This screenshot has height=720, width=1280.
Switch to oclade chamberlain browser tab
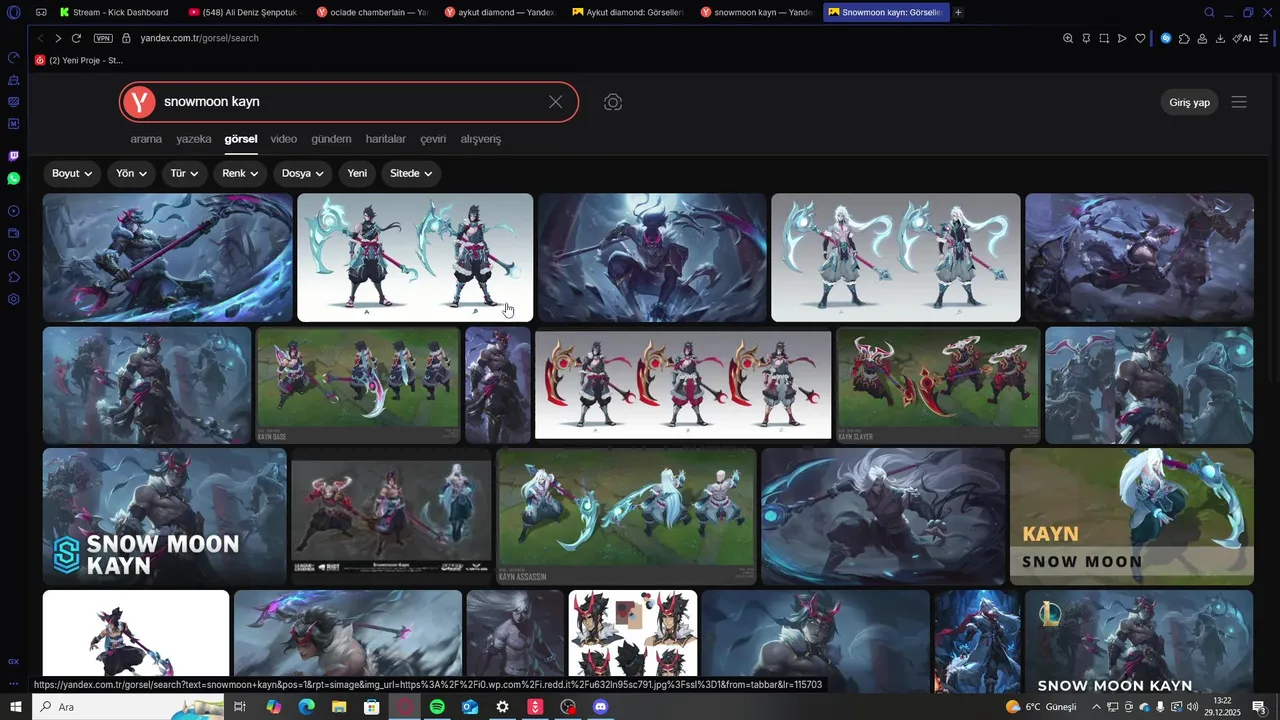371,12
